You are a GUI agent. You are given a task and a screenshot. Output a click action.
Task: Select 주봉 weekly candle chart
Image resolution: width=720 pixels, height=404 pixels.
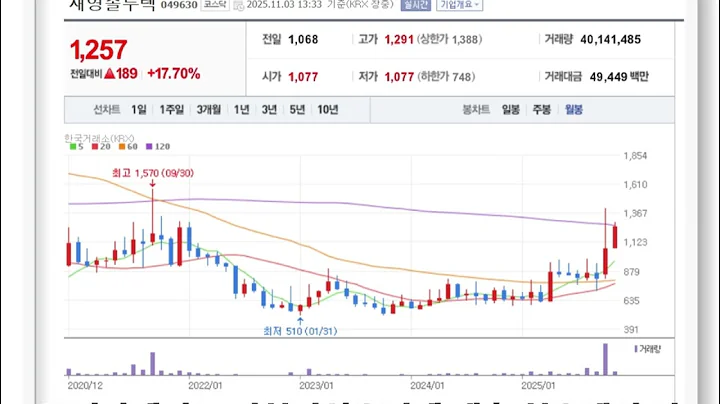[541, 110]
